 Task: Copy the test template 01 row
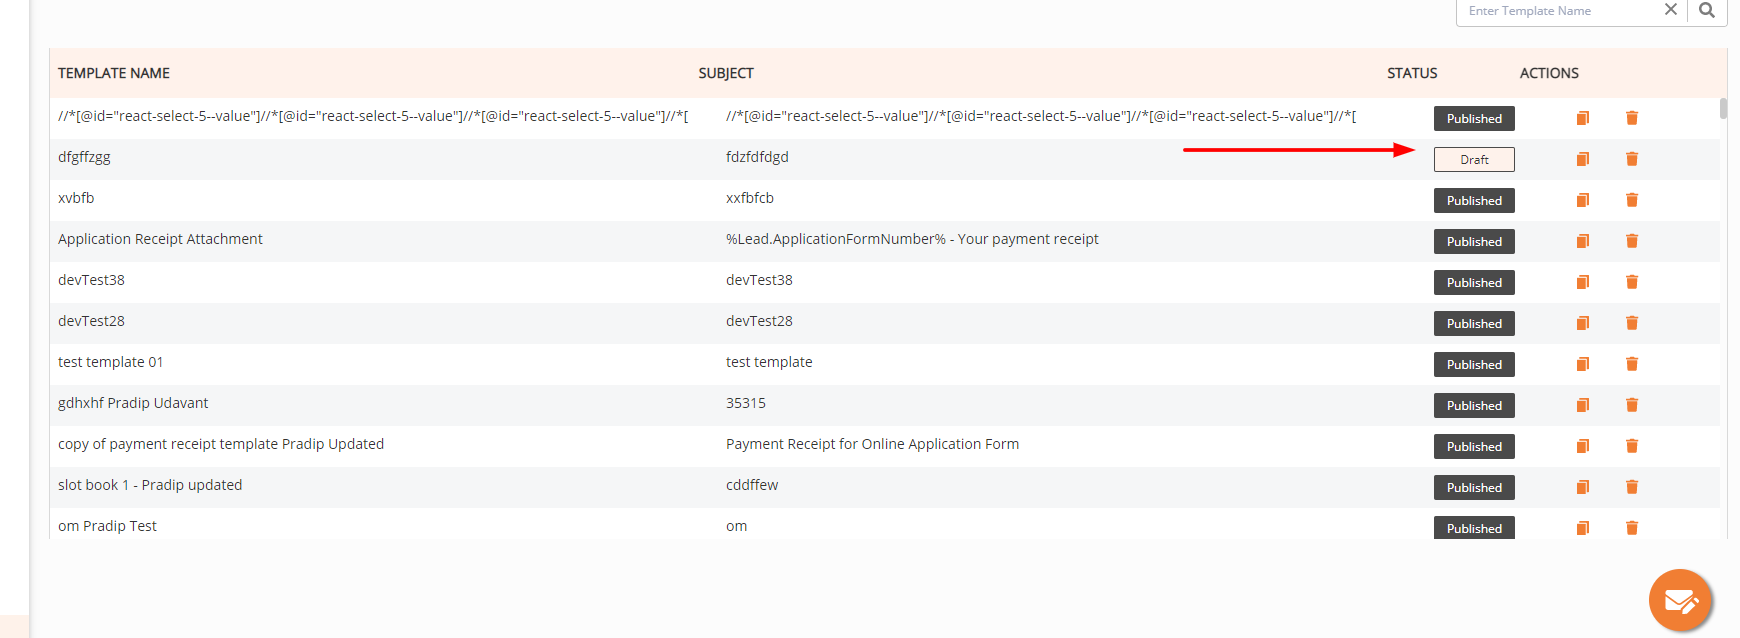pos(1583,364)
